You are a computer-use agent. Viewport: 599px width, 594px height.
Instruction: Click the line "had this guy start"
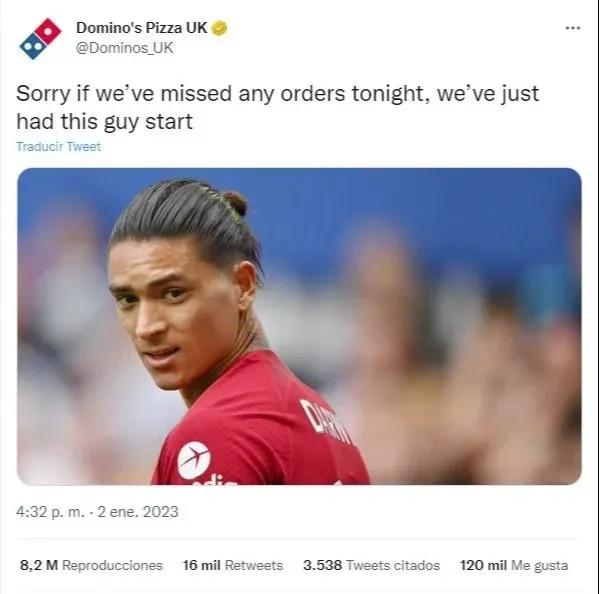(x=105, y=122)
